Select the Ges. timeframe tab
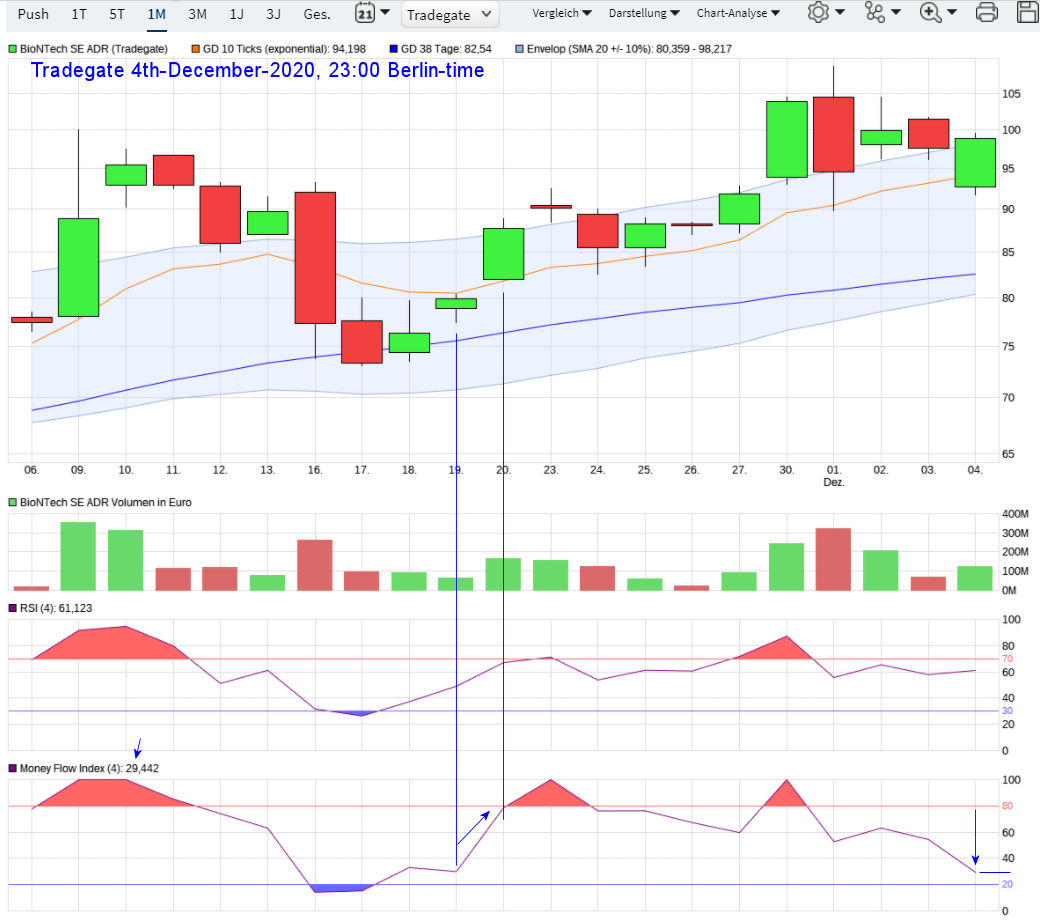This screenshot has height=922, width=1040. pyautogui.click(x=317, y=14)
